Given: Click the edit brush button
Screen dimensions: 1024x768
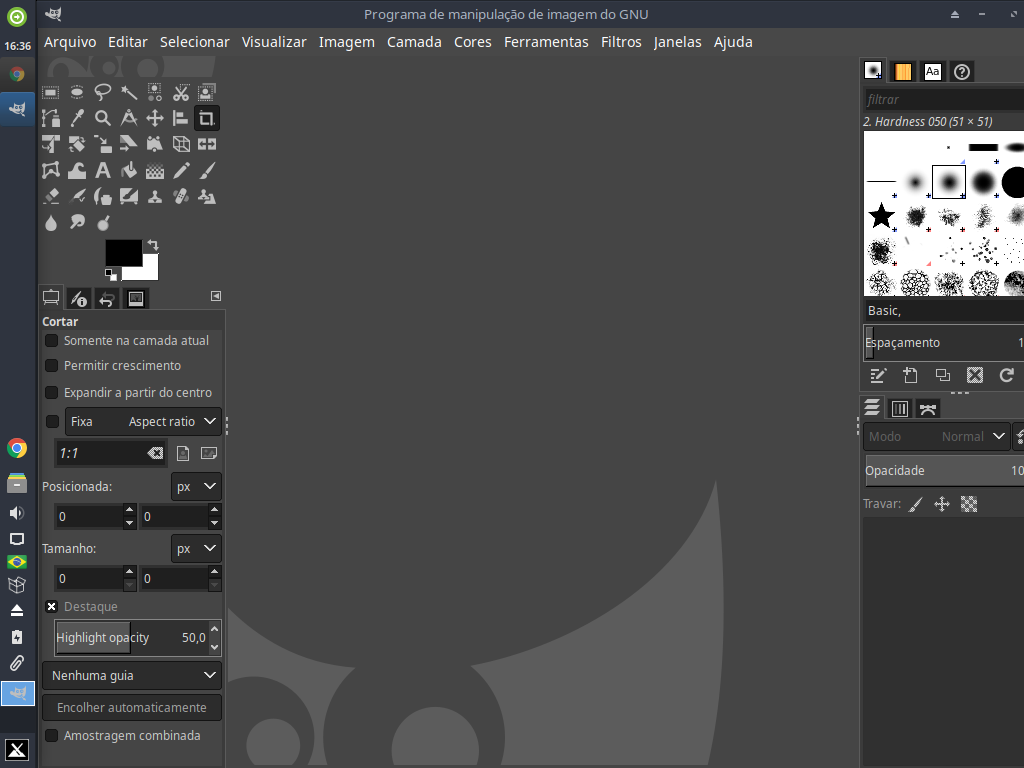Looking at the screenshot, I should pyautogui.click(x=878, y=376).
